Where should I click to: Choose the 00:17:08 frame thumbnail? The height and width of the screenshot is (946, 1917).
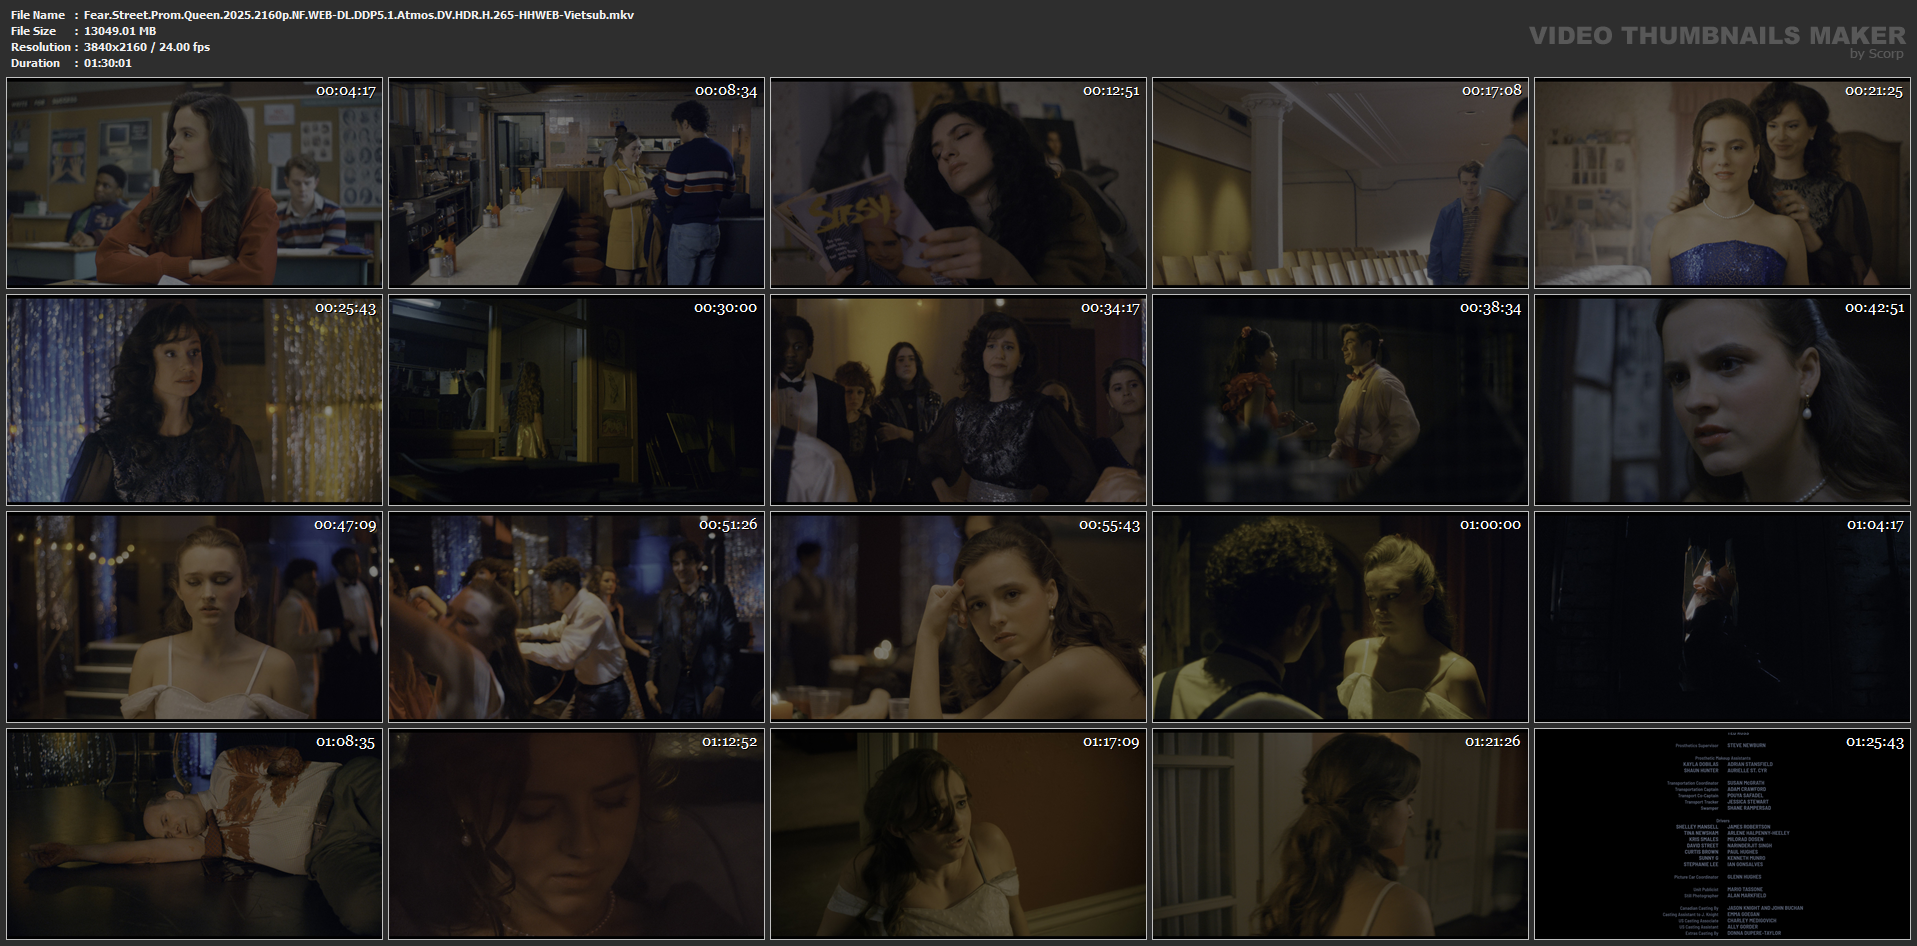1340,184
